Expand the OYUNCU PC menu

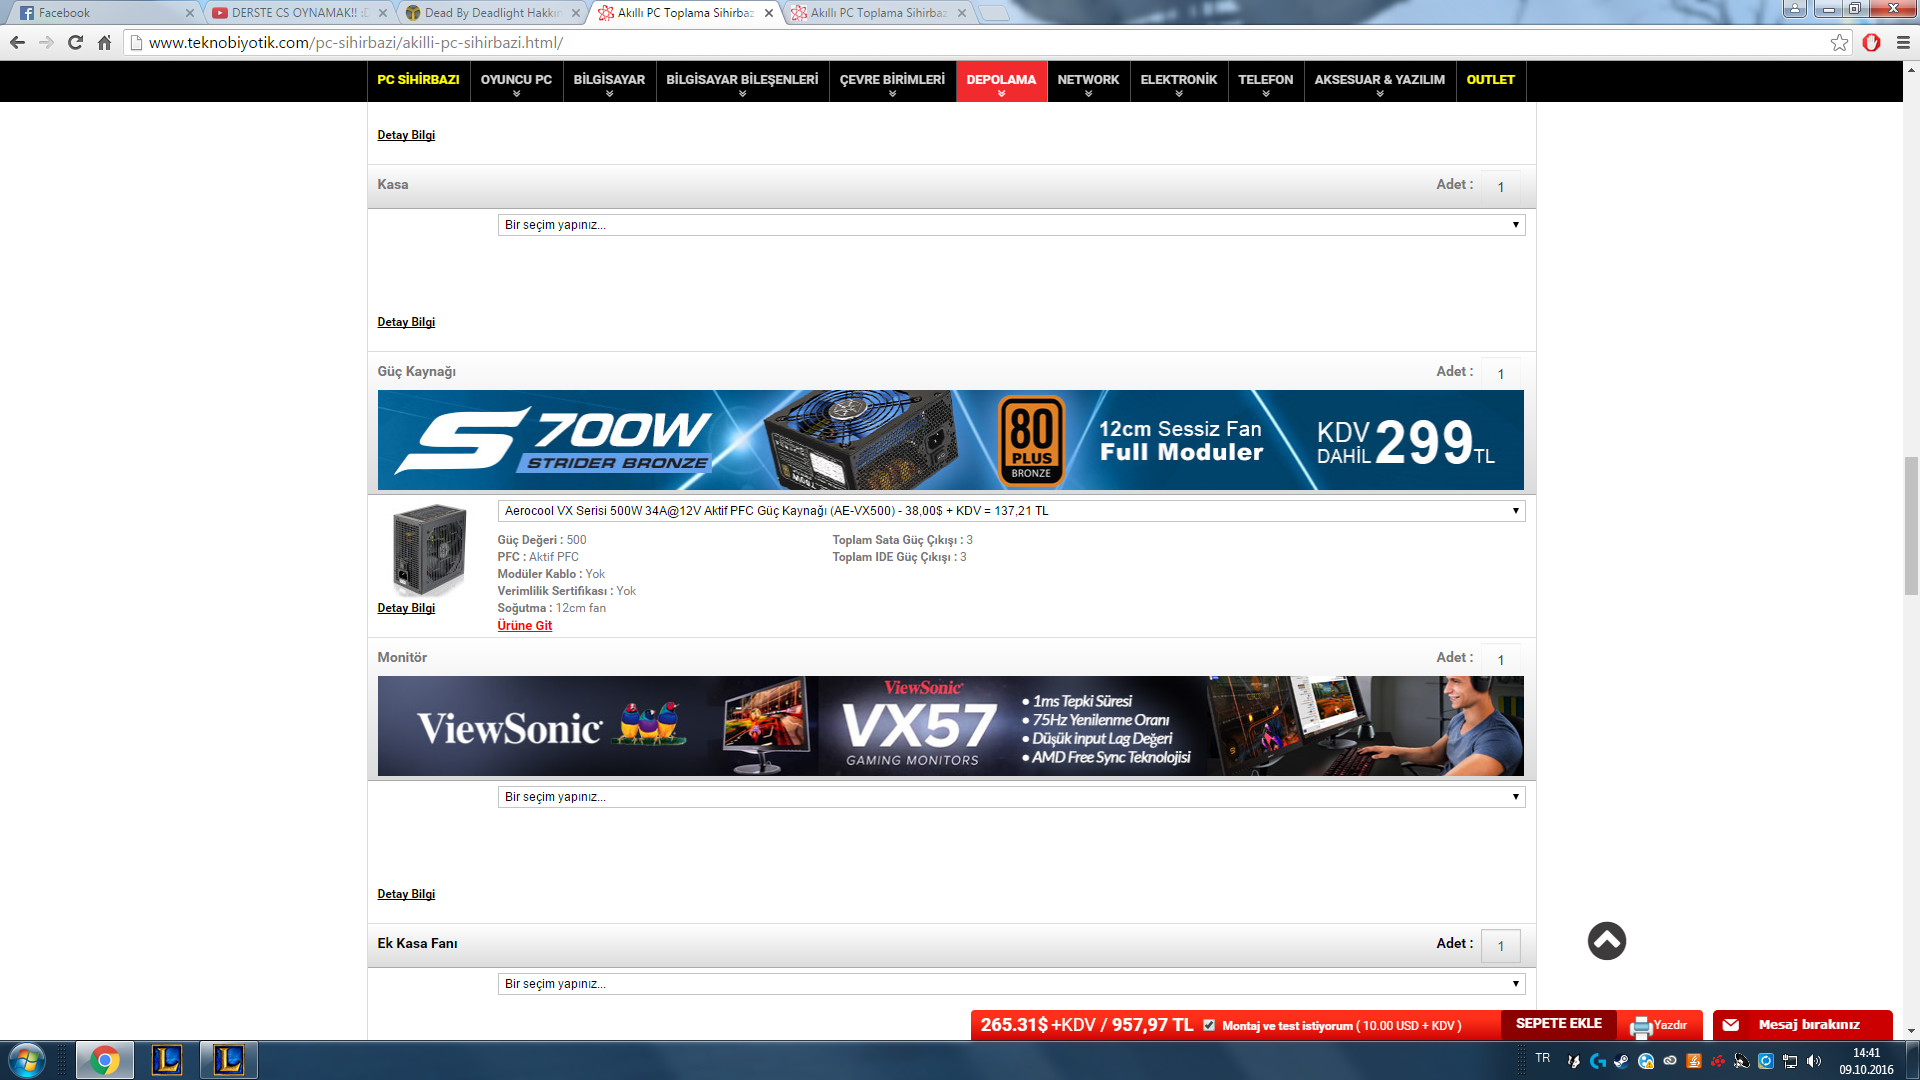516,81
